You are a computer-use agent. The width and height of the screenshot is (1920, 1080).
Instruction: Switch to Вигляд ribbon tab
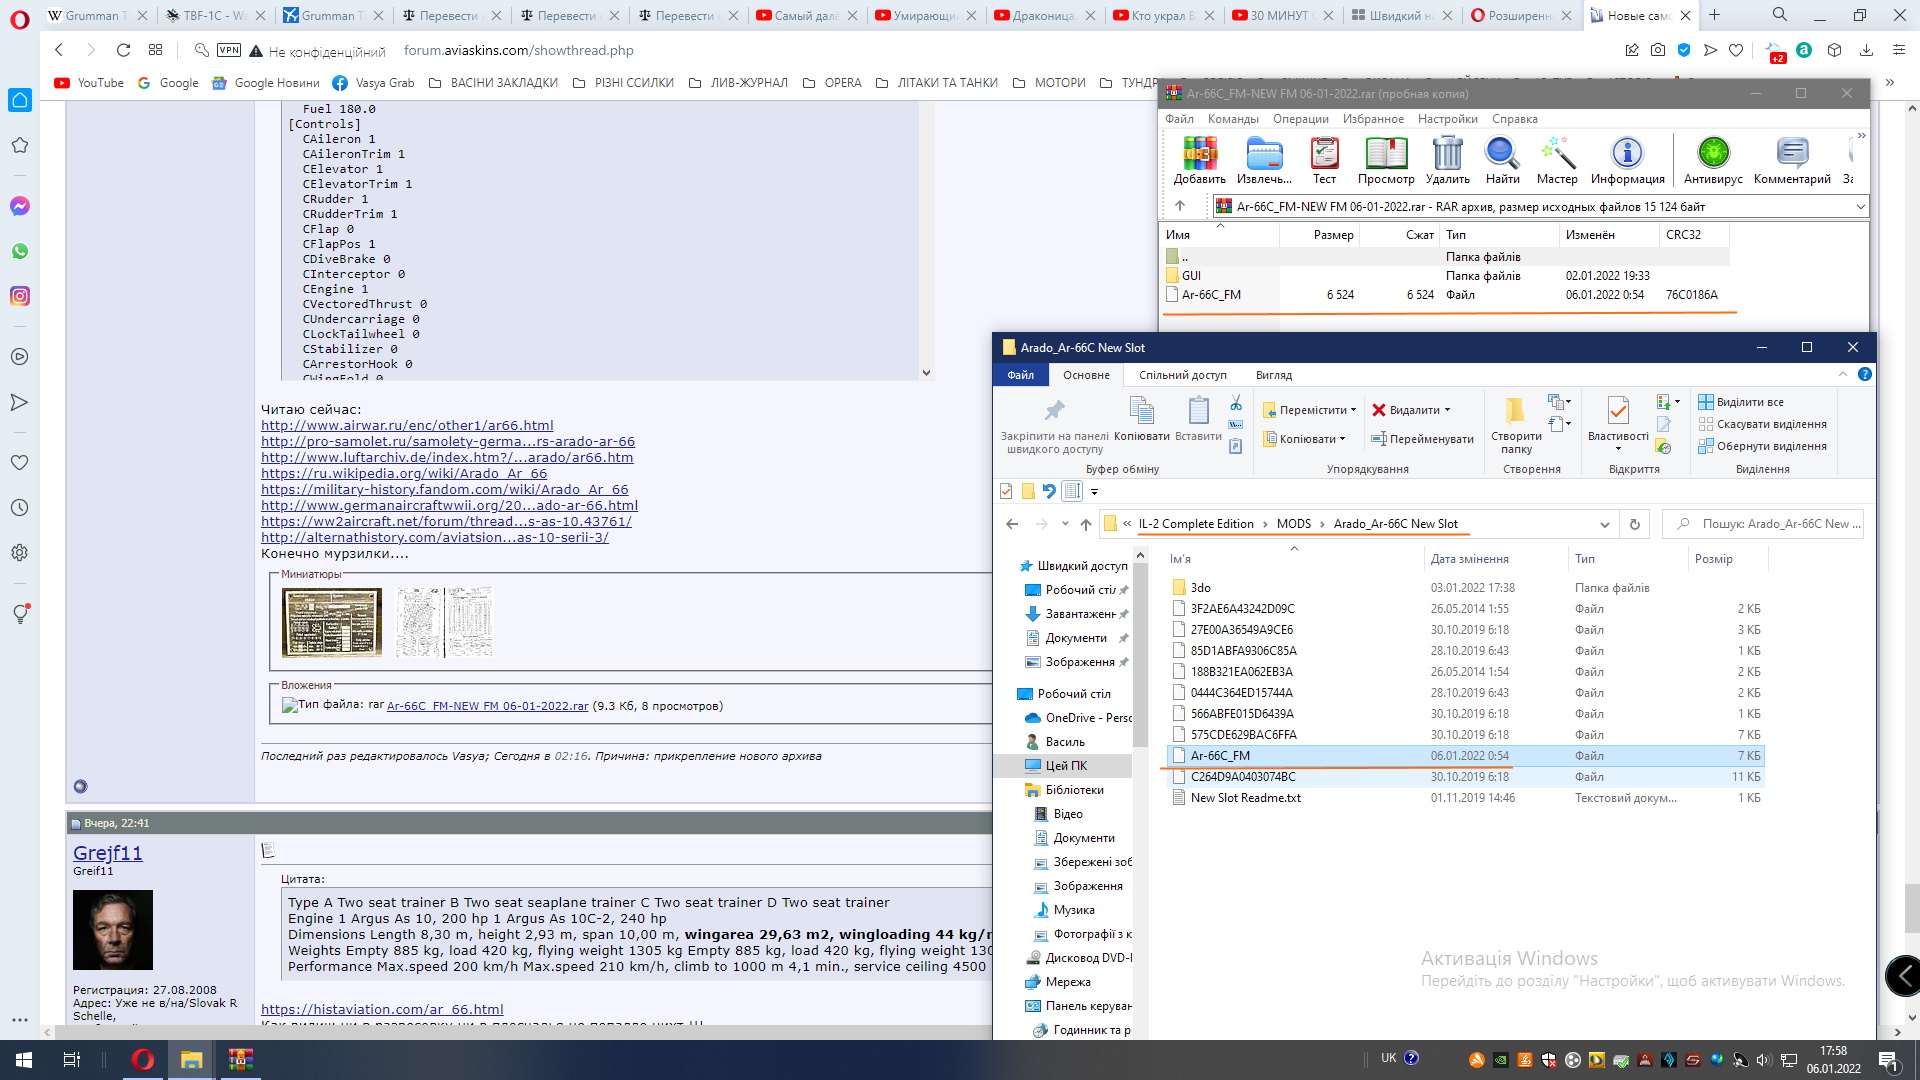pyautogui.click(x=1273, y=375)
